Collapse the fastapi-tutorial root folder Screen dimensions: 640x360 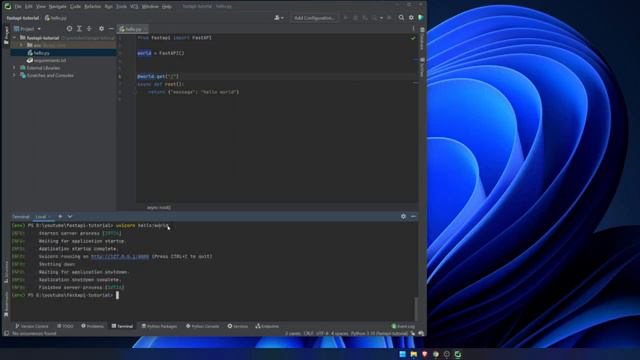(x=15, y=38)
